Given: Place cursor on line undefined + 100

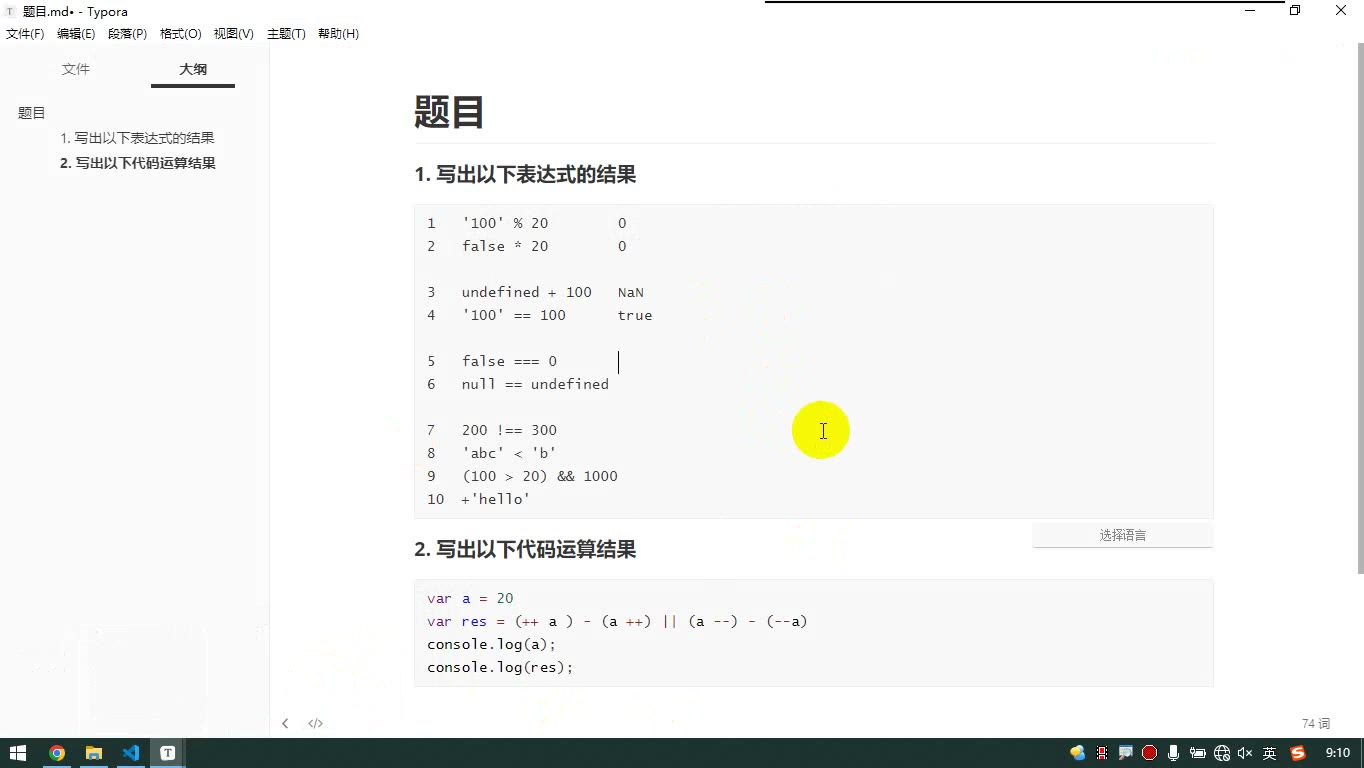Looking at the screenshot, I should (526, 292).
